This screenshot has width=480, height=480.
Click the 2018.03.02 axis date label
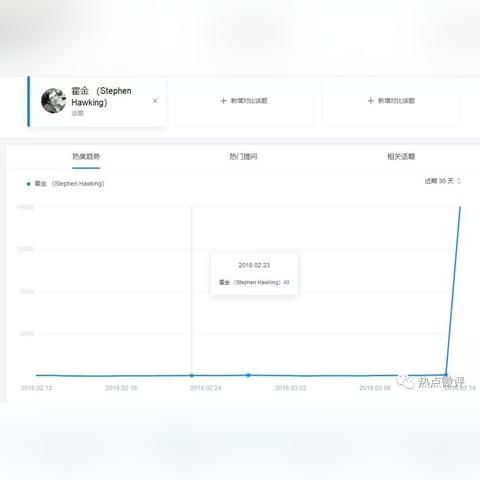click(x=290, y=388)
